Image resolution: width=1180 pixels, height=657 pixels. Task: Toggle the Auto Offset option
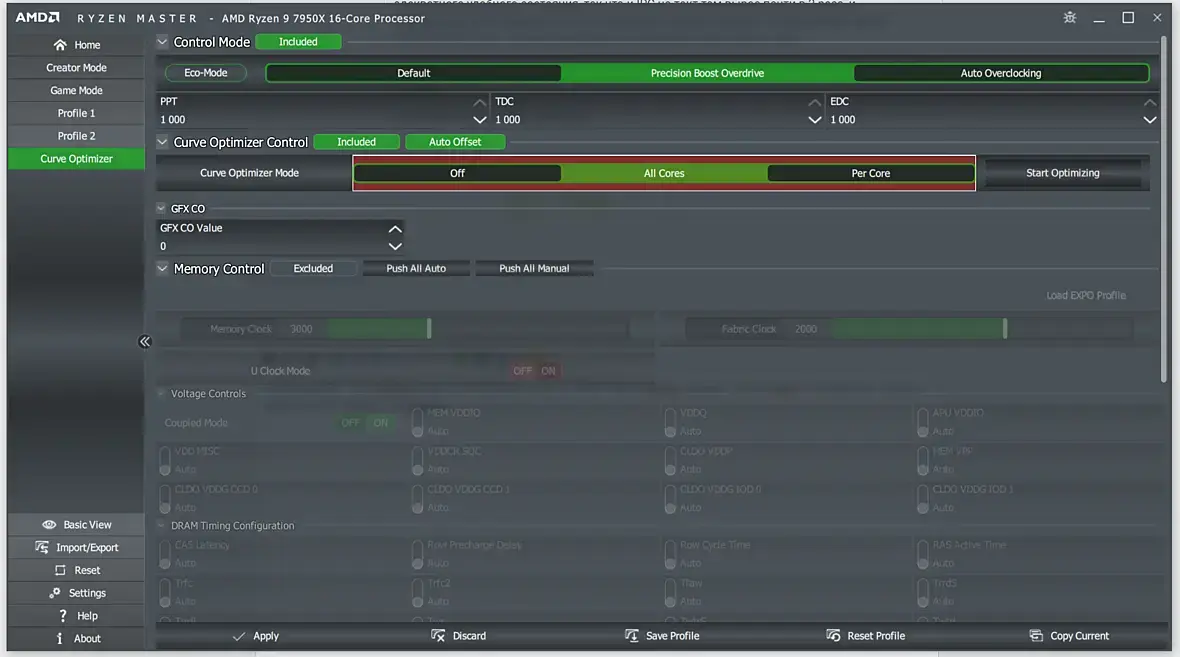click(x=455, y=141)
